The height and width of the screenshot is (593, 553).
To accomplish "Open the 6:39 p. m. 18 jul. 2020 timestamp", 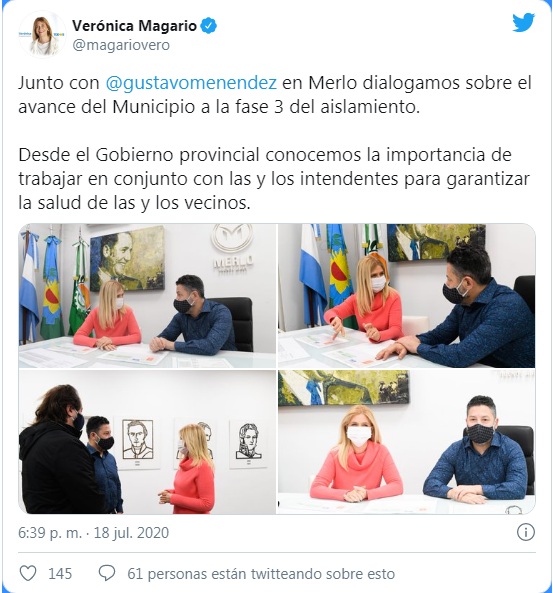I will point(93,532).
